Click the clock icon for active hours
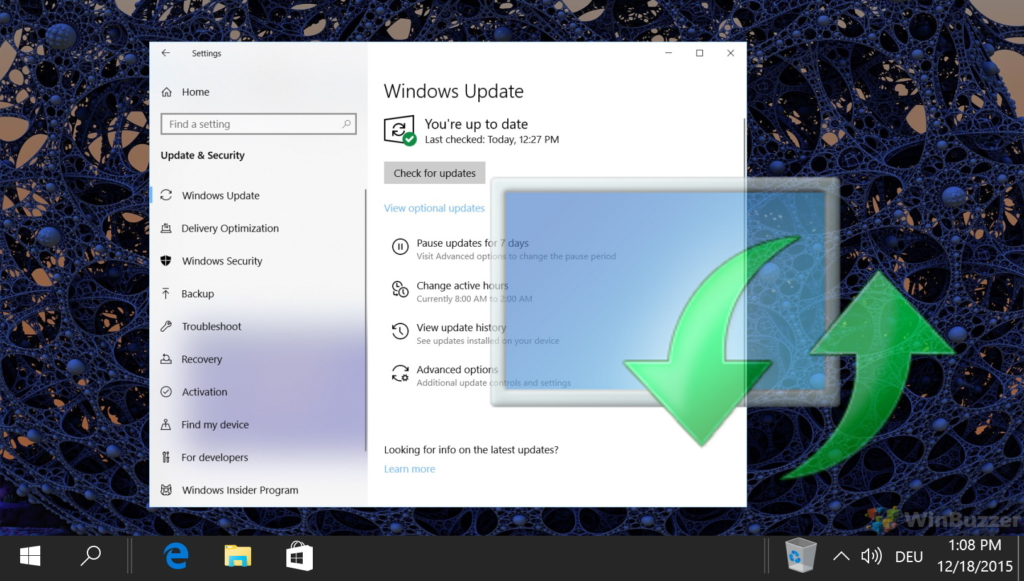This screenshot has height=581, width=1024. 400,289
